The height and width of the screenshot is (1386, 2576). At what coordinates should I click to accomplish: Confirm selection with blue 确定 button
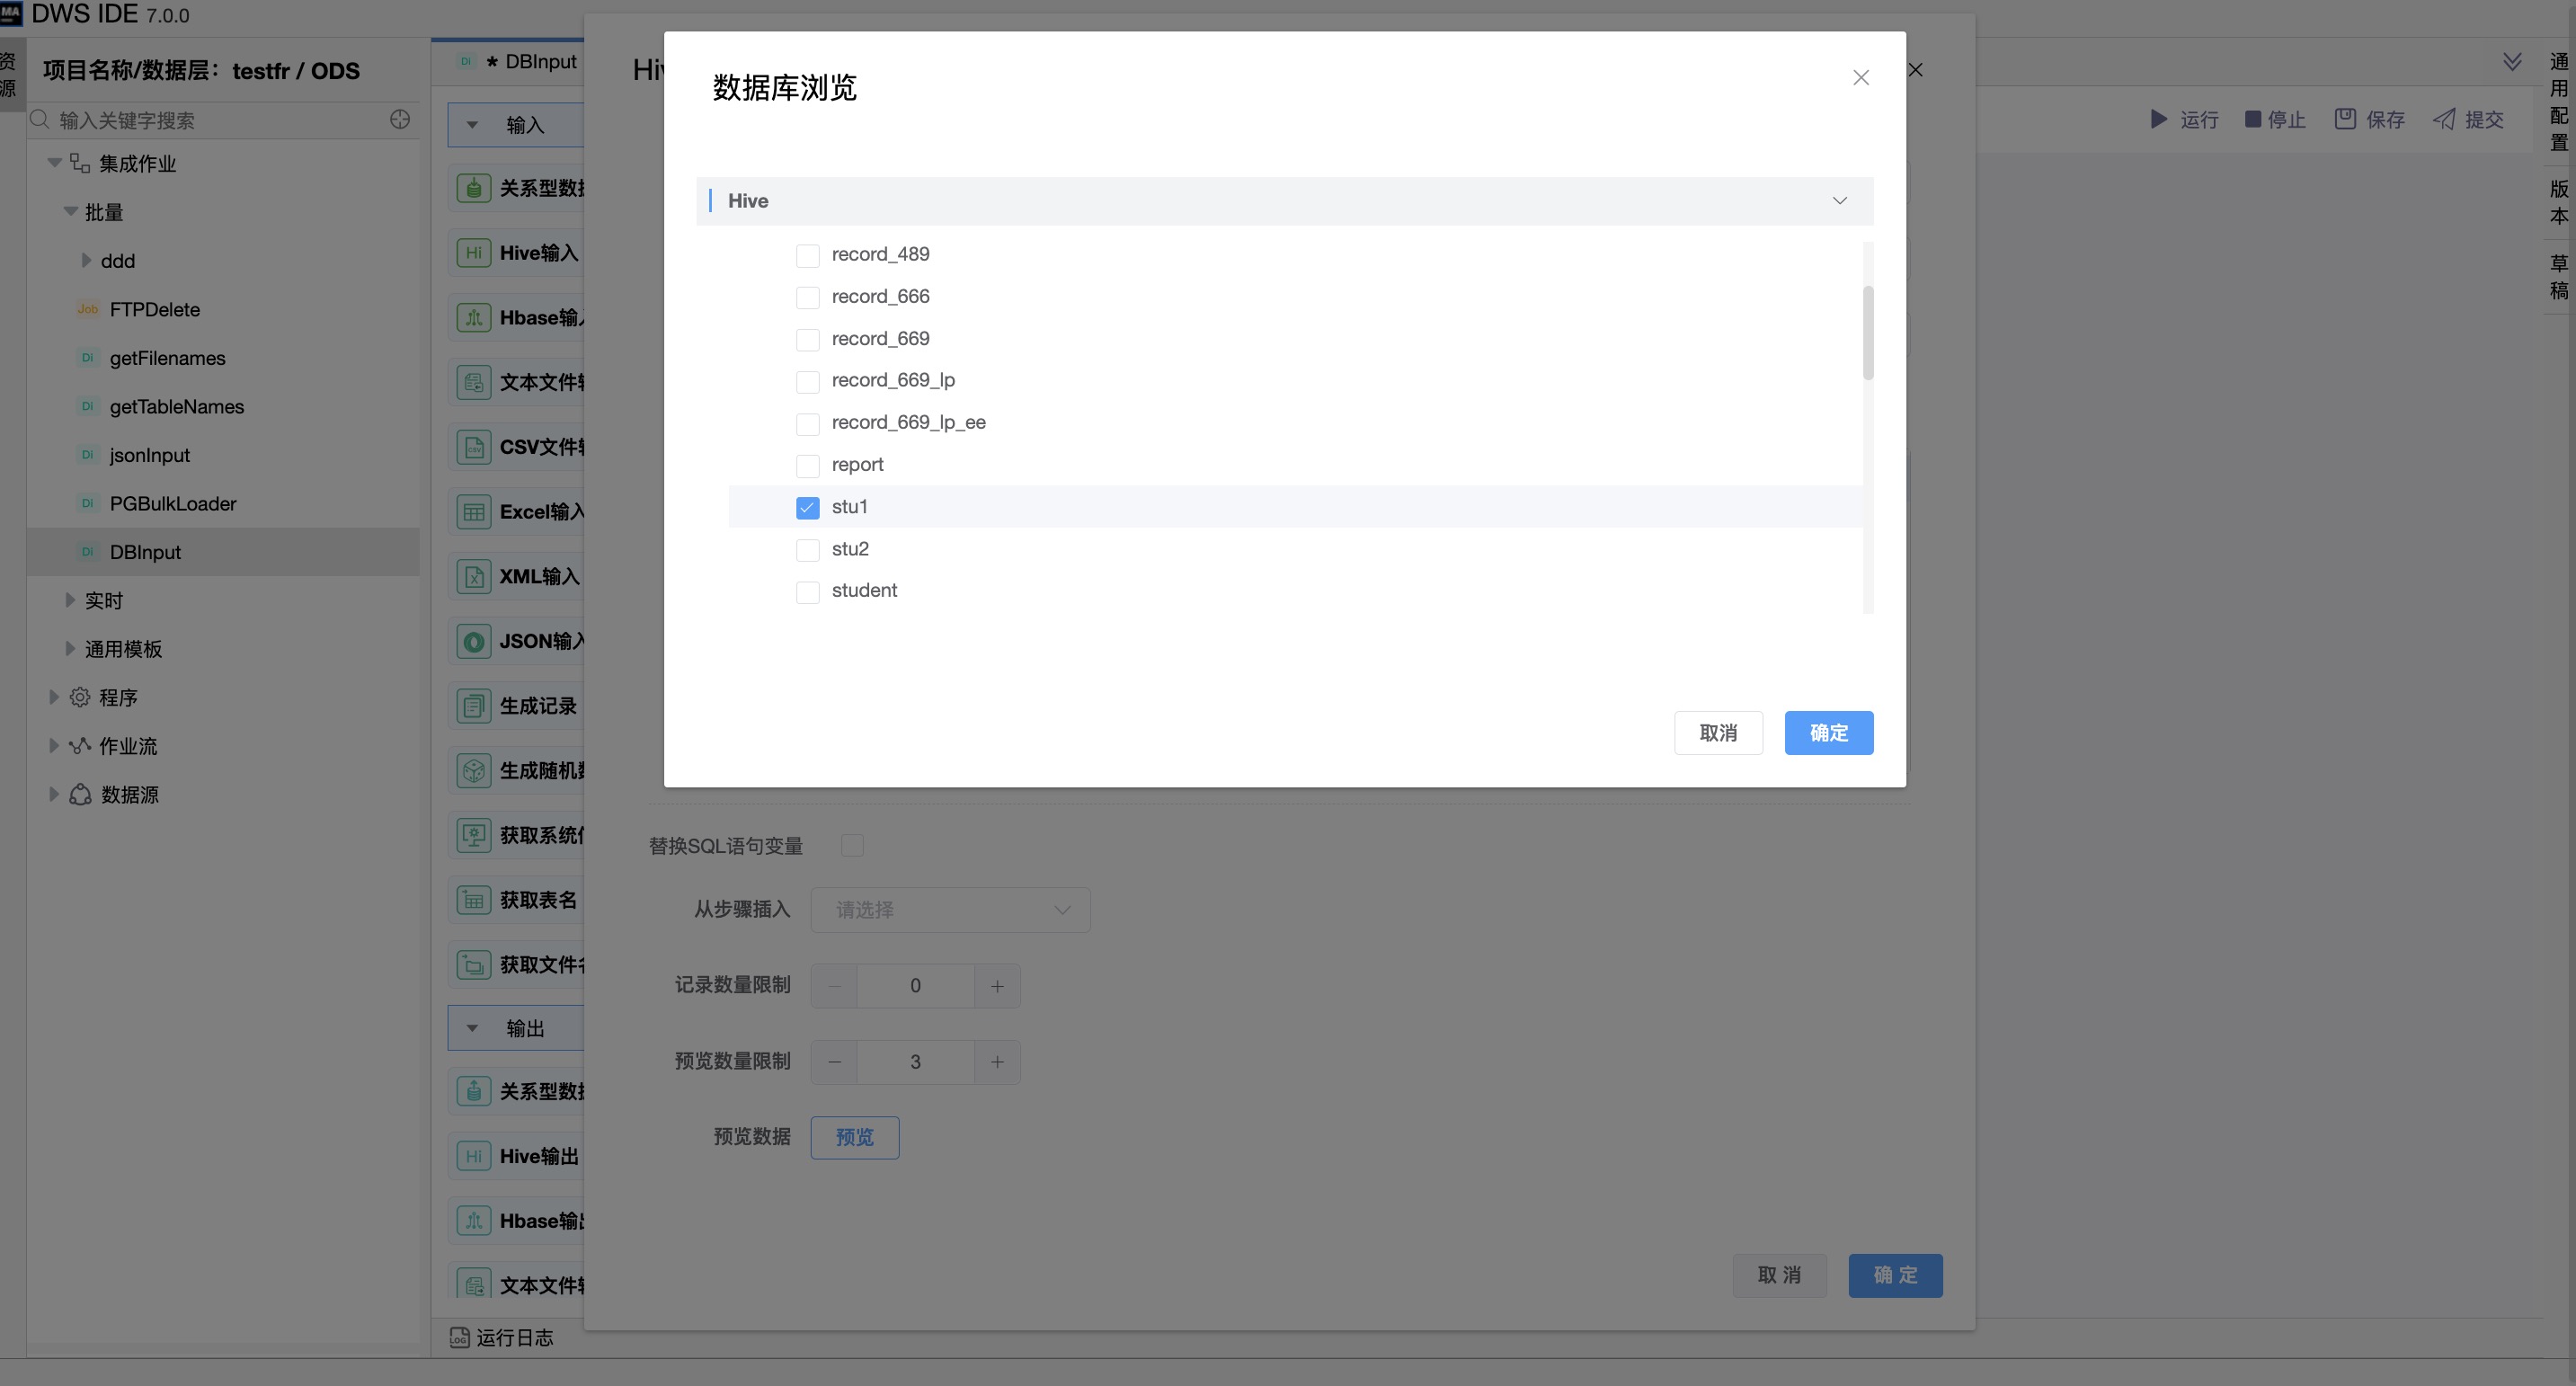(1828, 733)
